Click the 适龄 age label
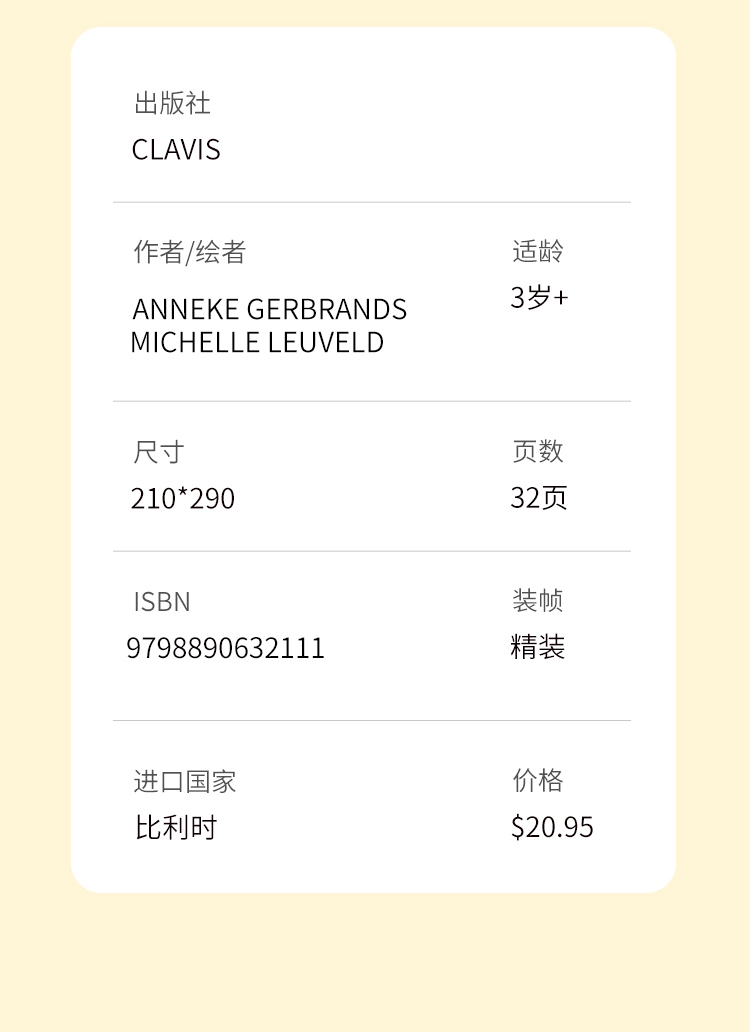Image resolution: width=750 pixels, height=1032 pixels. (x=538, y=251)
